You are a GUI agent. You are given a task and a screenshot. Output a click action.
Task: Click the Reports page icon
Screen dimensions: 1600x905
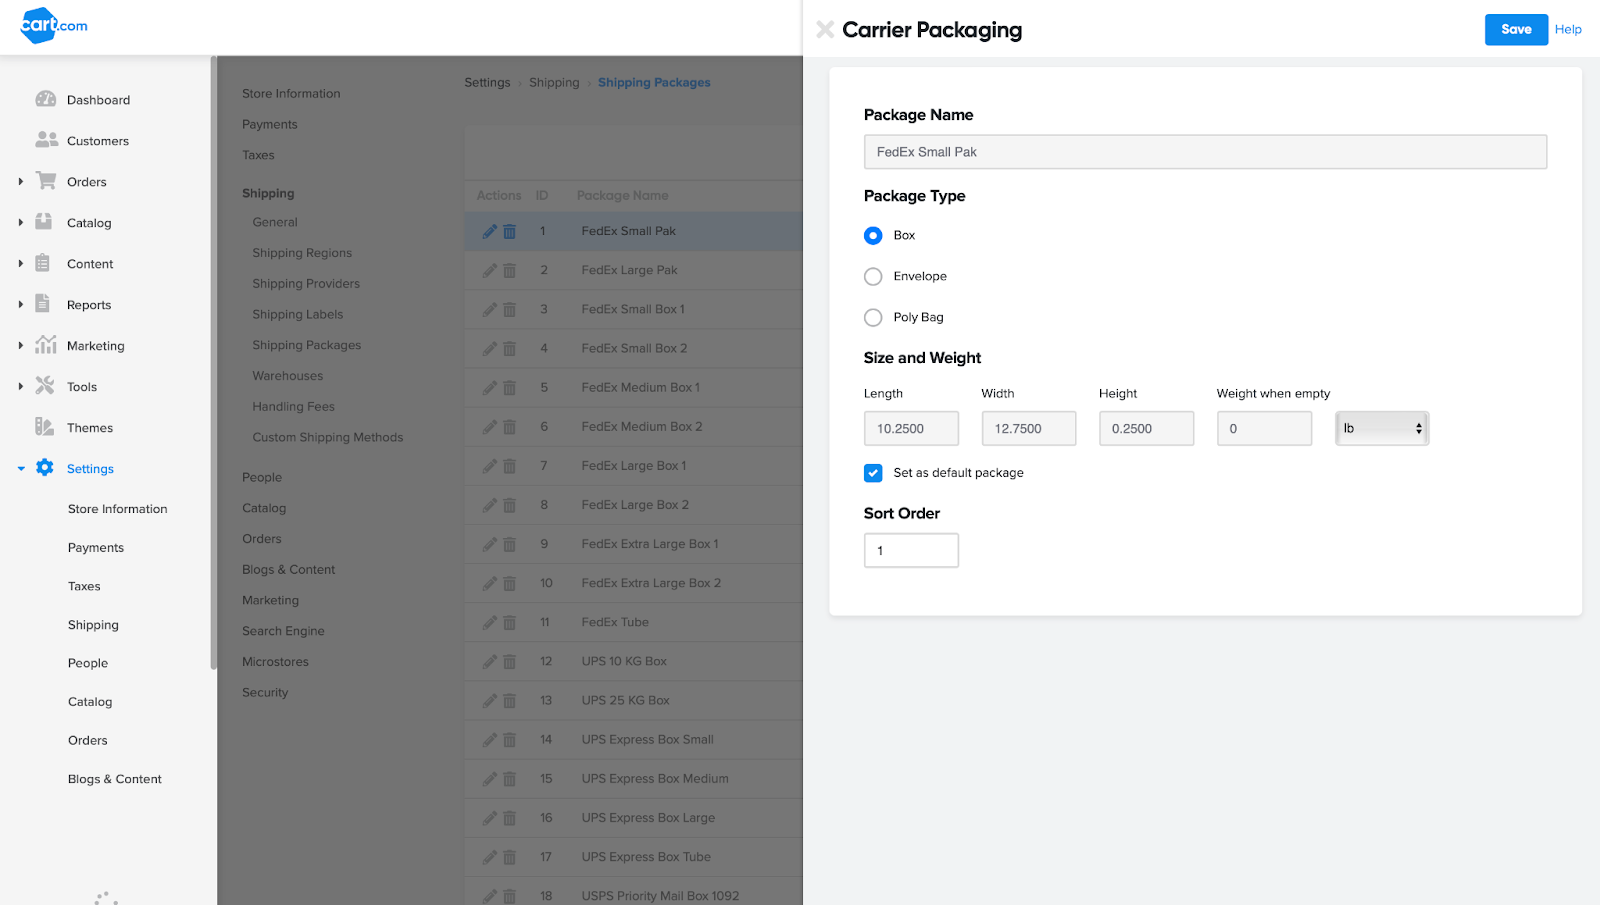click(43, 304)
